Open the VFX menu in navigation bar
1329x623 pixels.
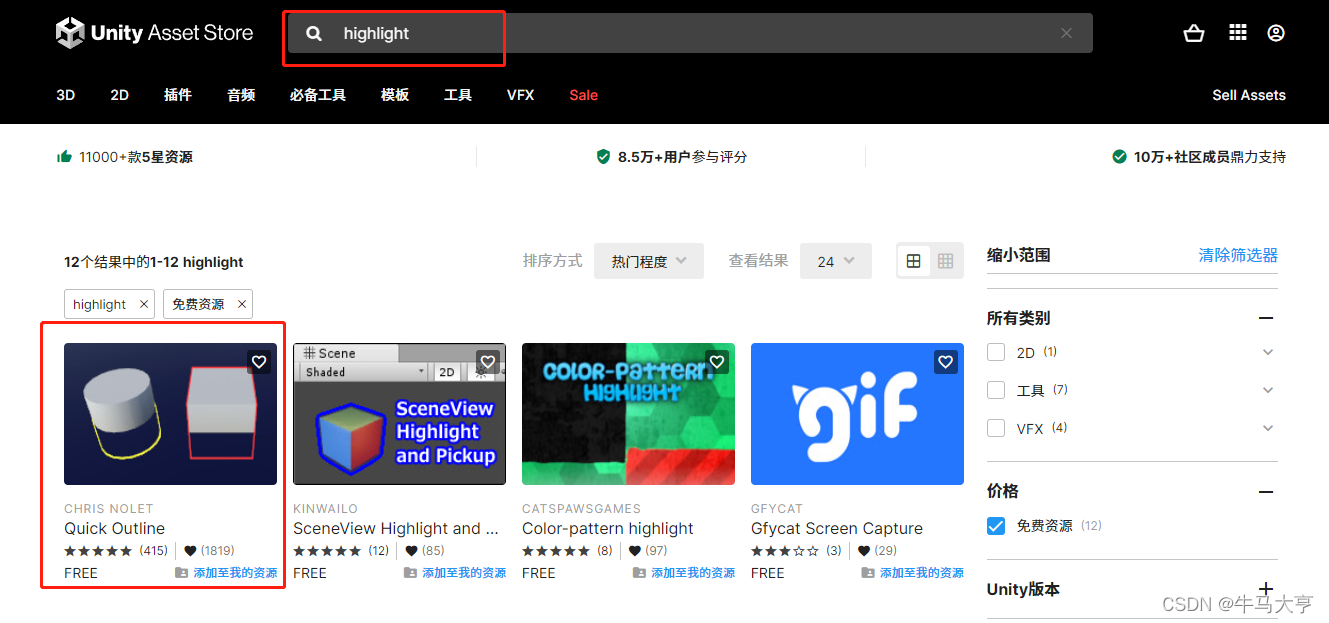click(x=520, y=95)
